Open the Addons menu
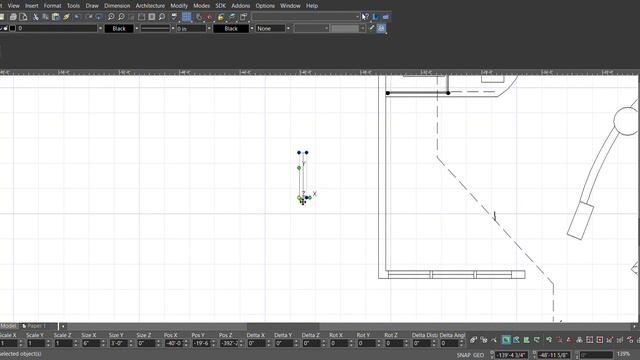This screenshot has height=360, width=640. click(240, 6)
